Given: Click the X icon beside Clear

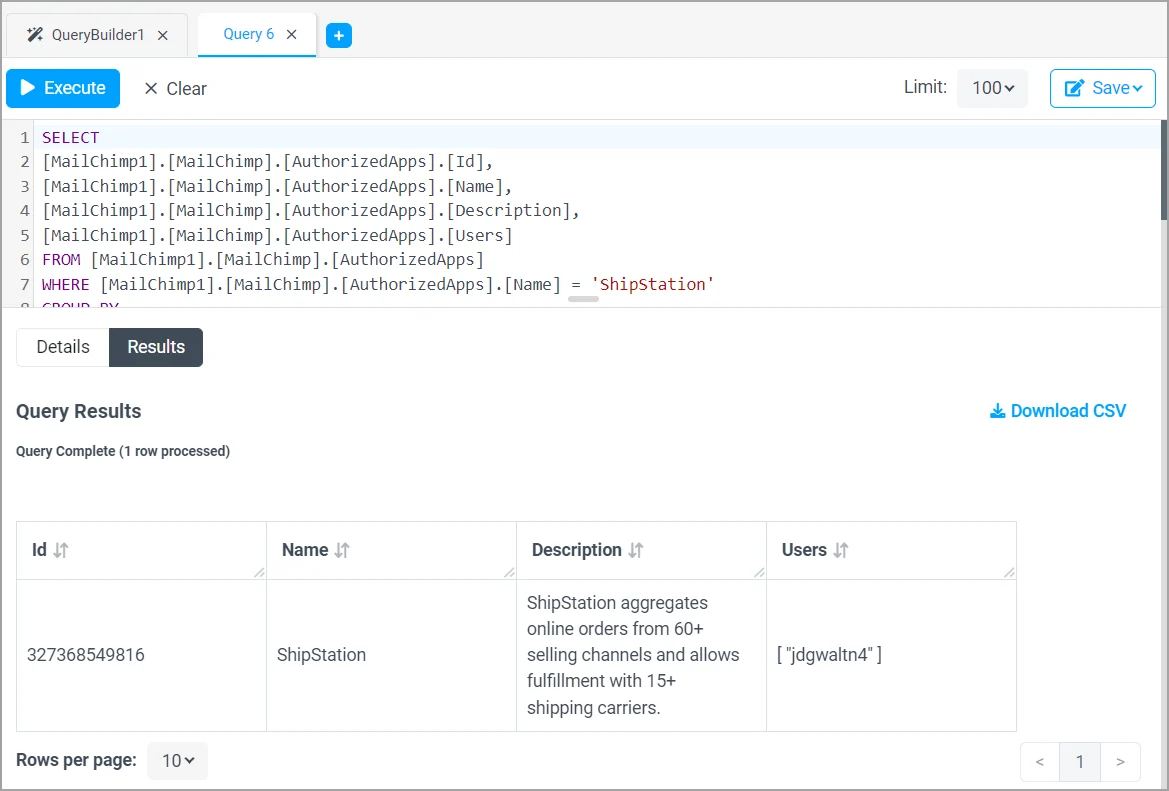Looking at the screenshot, I should [151, 89].
